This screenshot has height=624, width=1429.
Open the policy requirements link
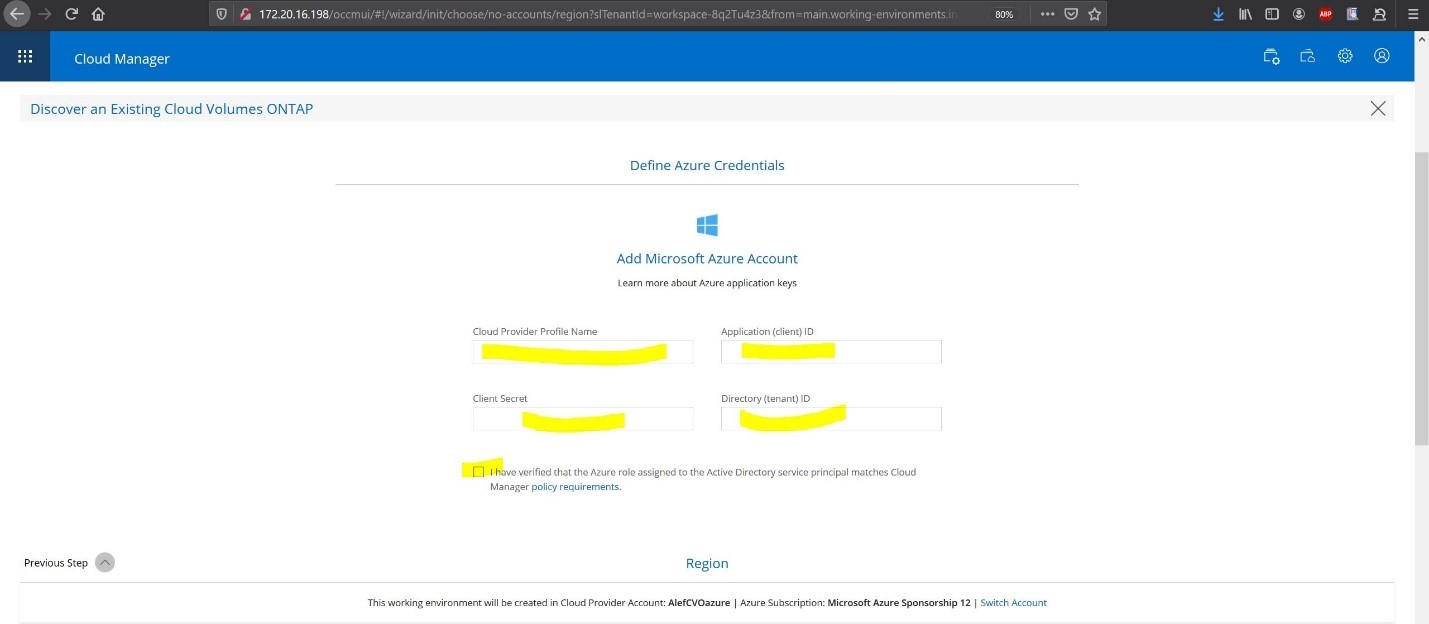[x=576, y=487]
